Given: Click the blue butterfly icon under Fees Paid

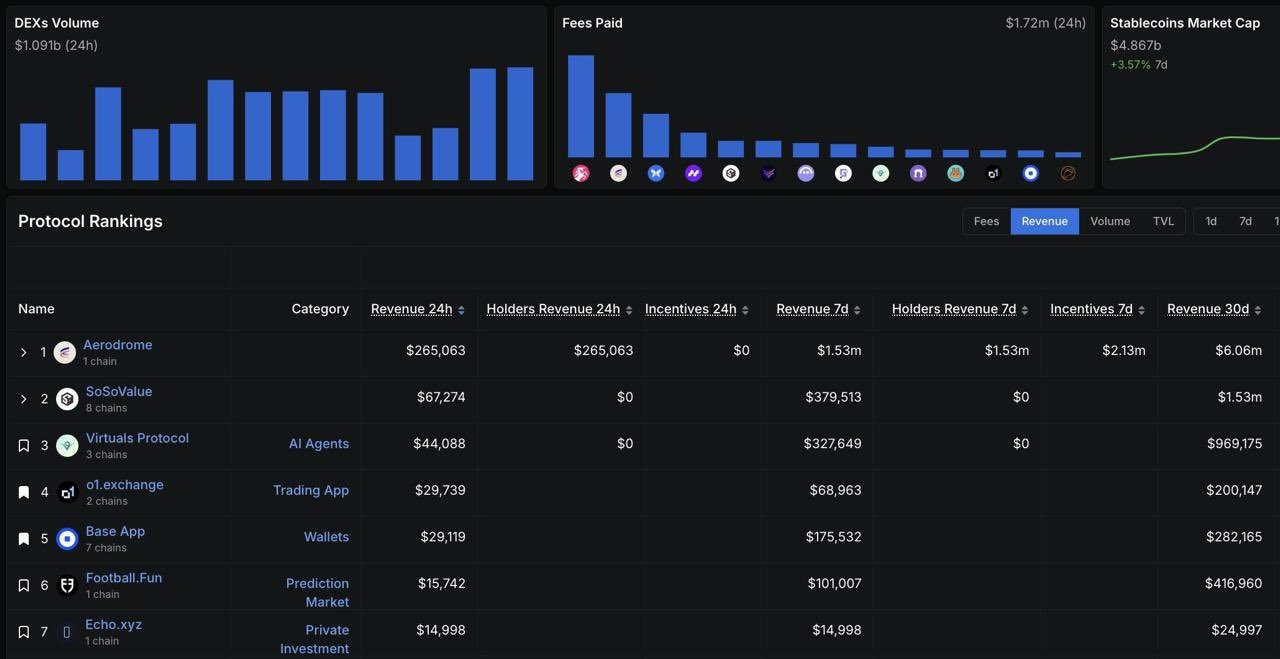Looking at the screenshot, I should 656,174.
